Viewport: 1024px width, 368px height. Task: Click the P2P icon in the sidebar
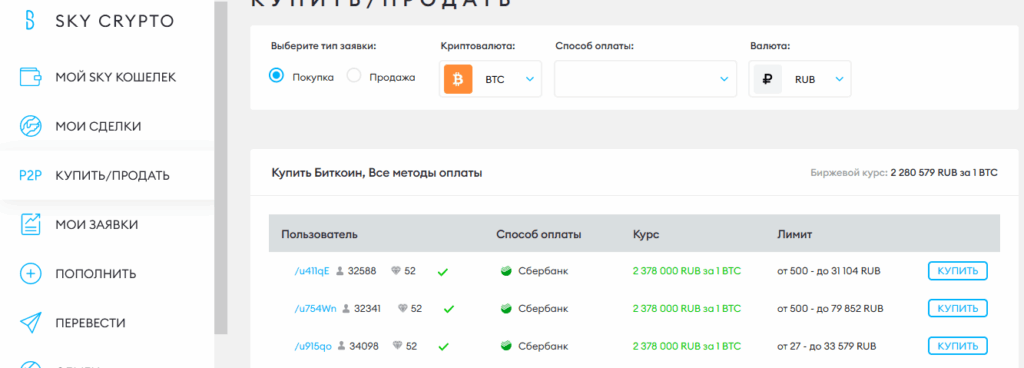click(x=30, y=176)
